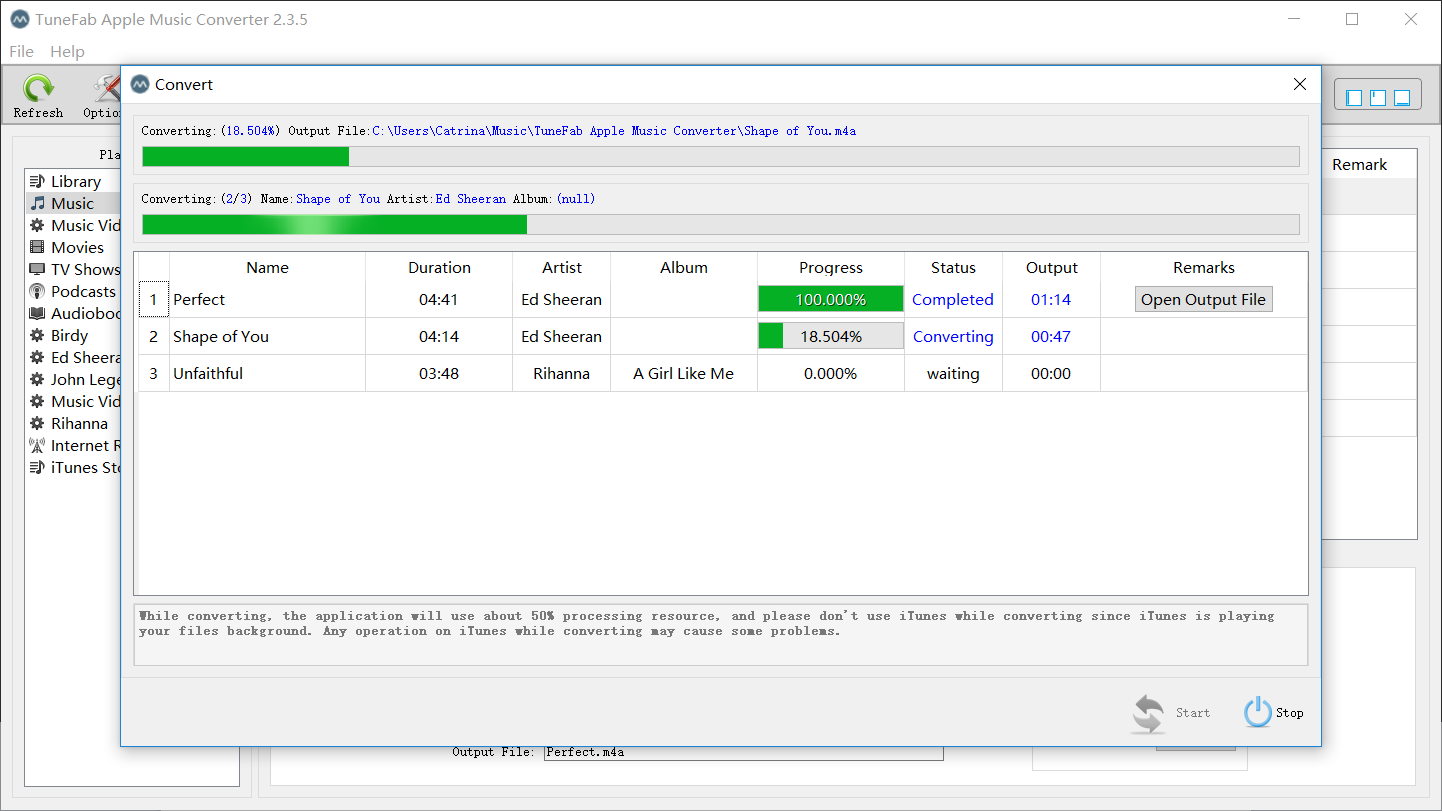The width and height of the screenshot is (1442, 811).
Task: Click the Output File field showing Perfect.m4a
Action: point(742,752)
